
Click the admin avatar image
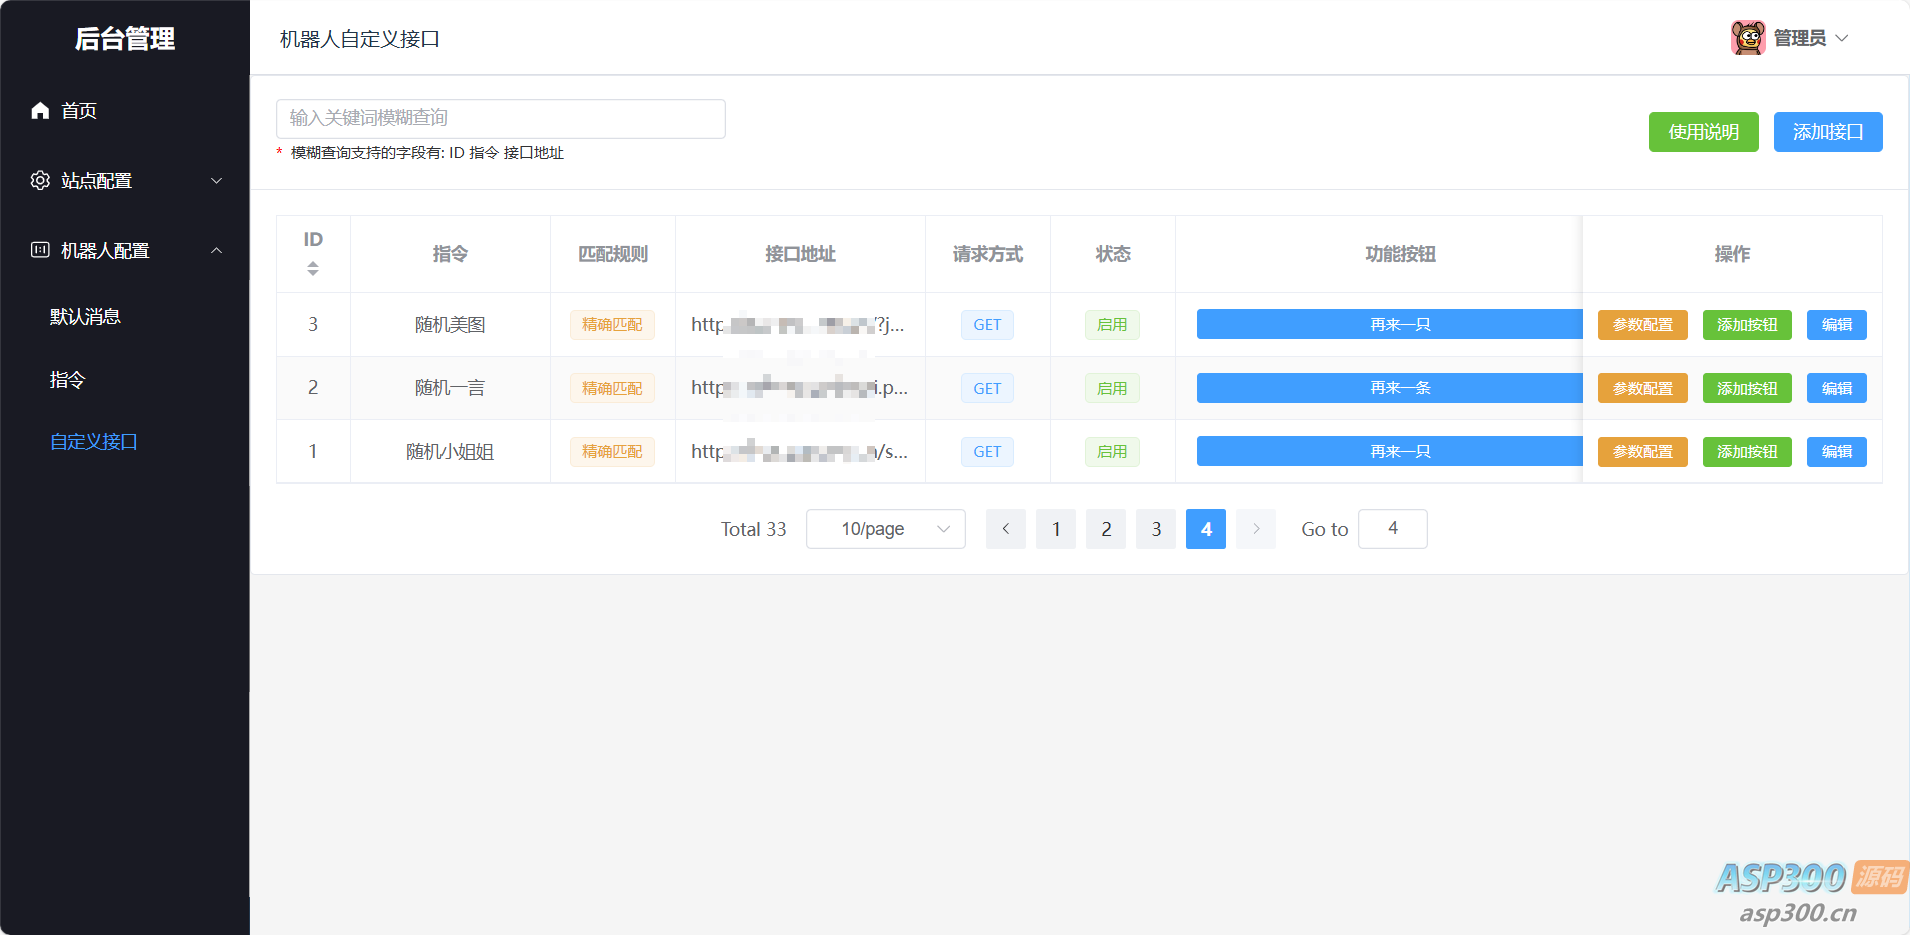tap(1747, 38)
